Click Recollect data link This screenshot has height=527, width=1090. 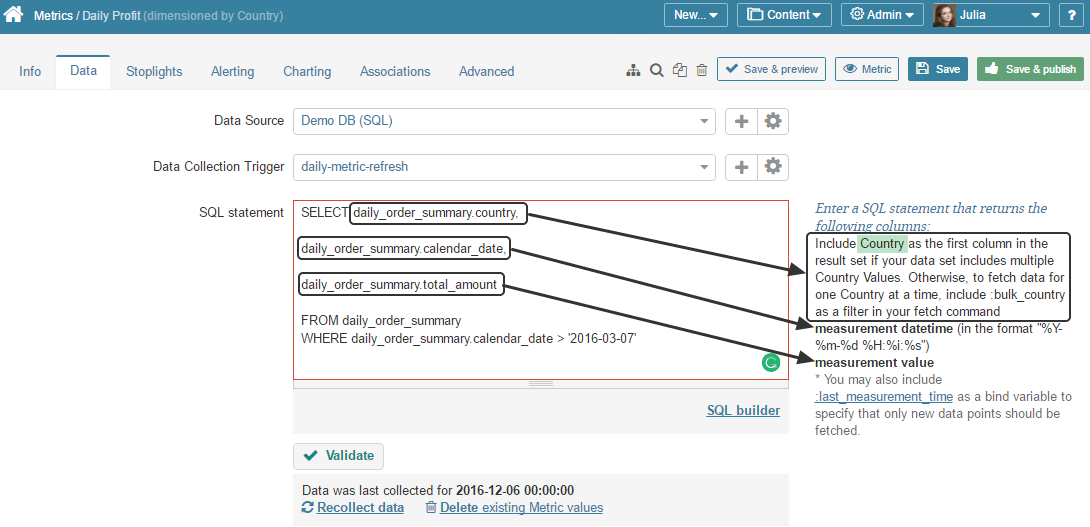(x=360, y=508)
